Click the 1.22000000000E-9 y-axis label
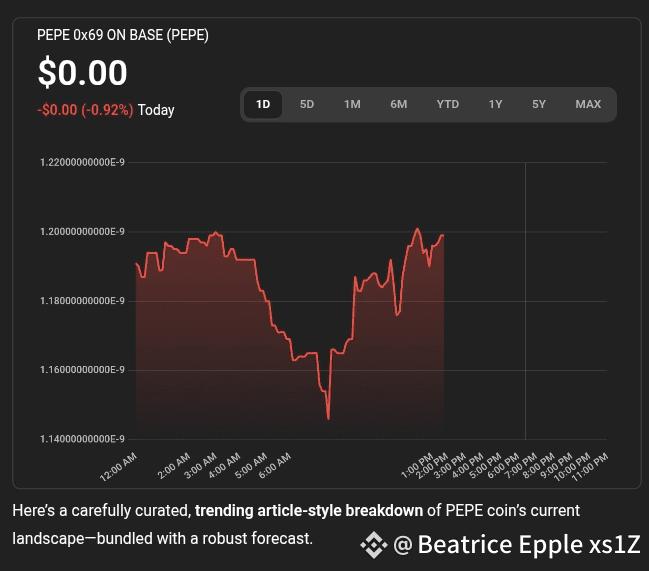The width and height of the screenshot is (649, 571). (82, 162)
